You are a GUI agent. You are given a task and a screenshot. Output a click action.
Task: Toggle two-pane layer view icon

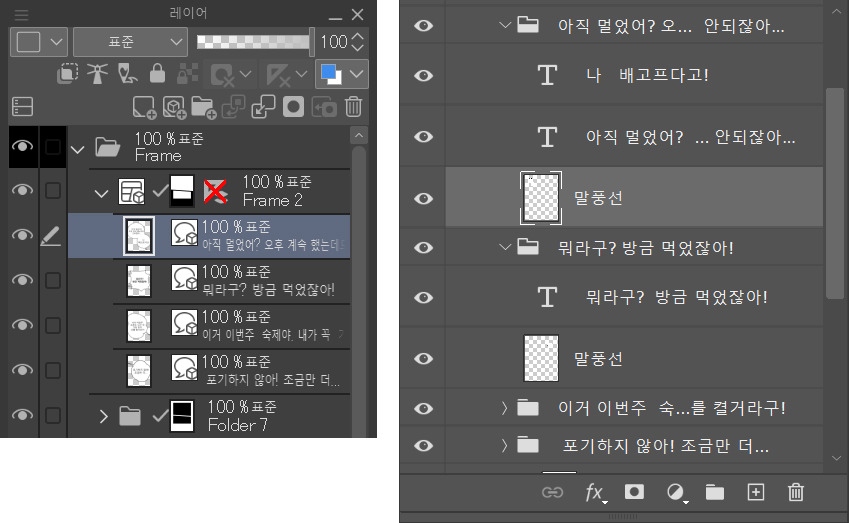pyautogui.click(x=23, y=107)
